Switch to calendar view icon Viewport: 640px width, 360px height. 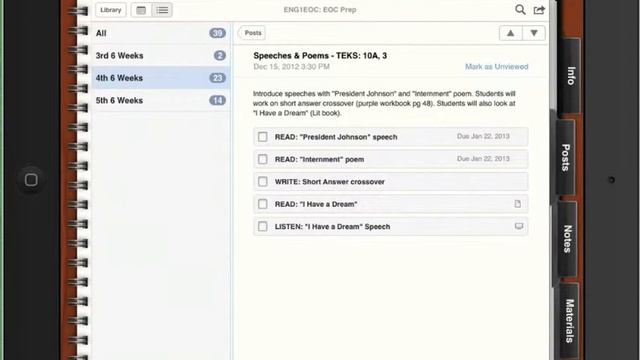(141, 10)
